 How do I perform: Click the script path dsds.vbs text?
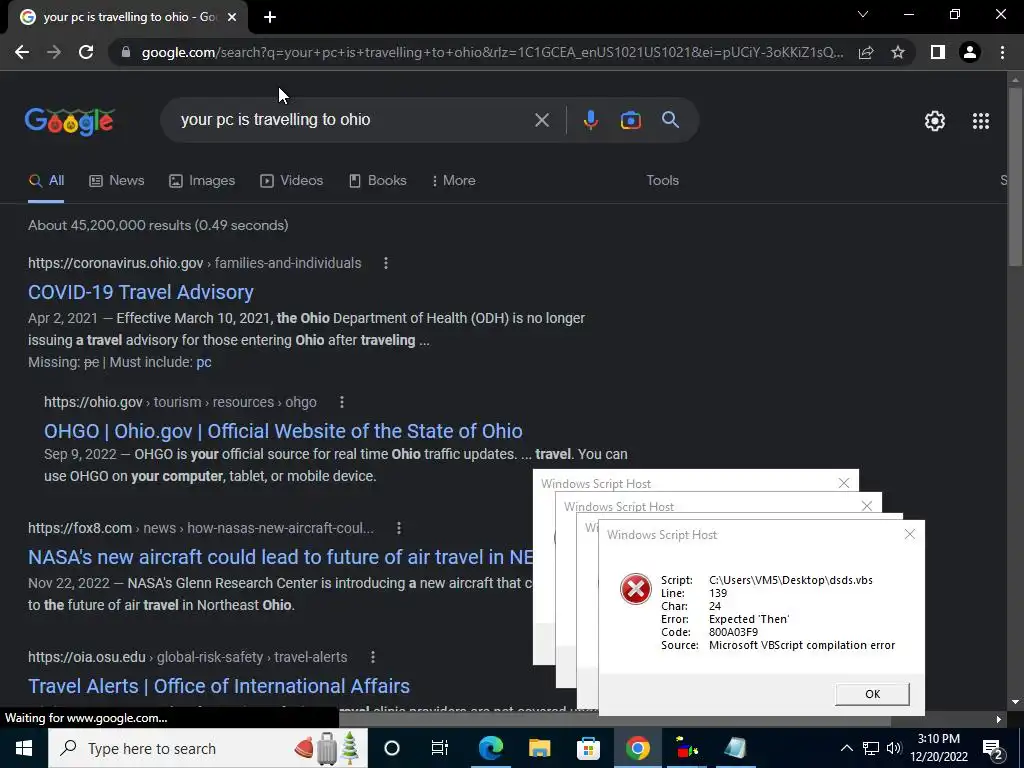[791, 580]
